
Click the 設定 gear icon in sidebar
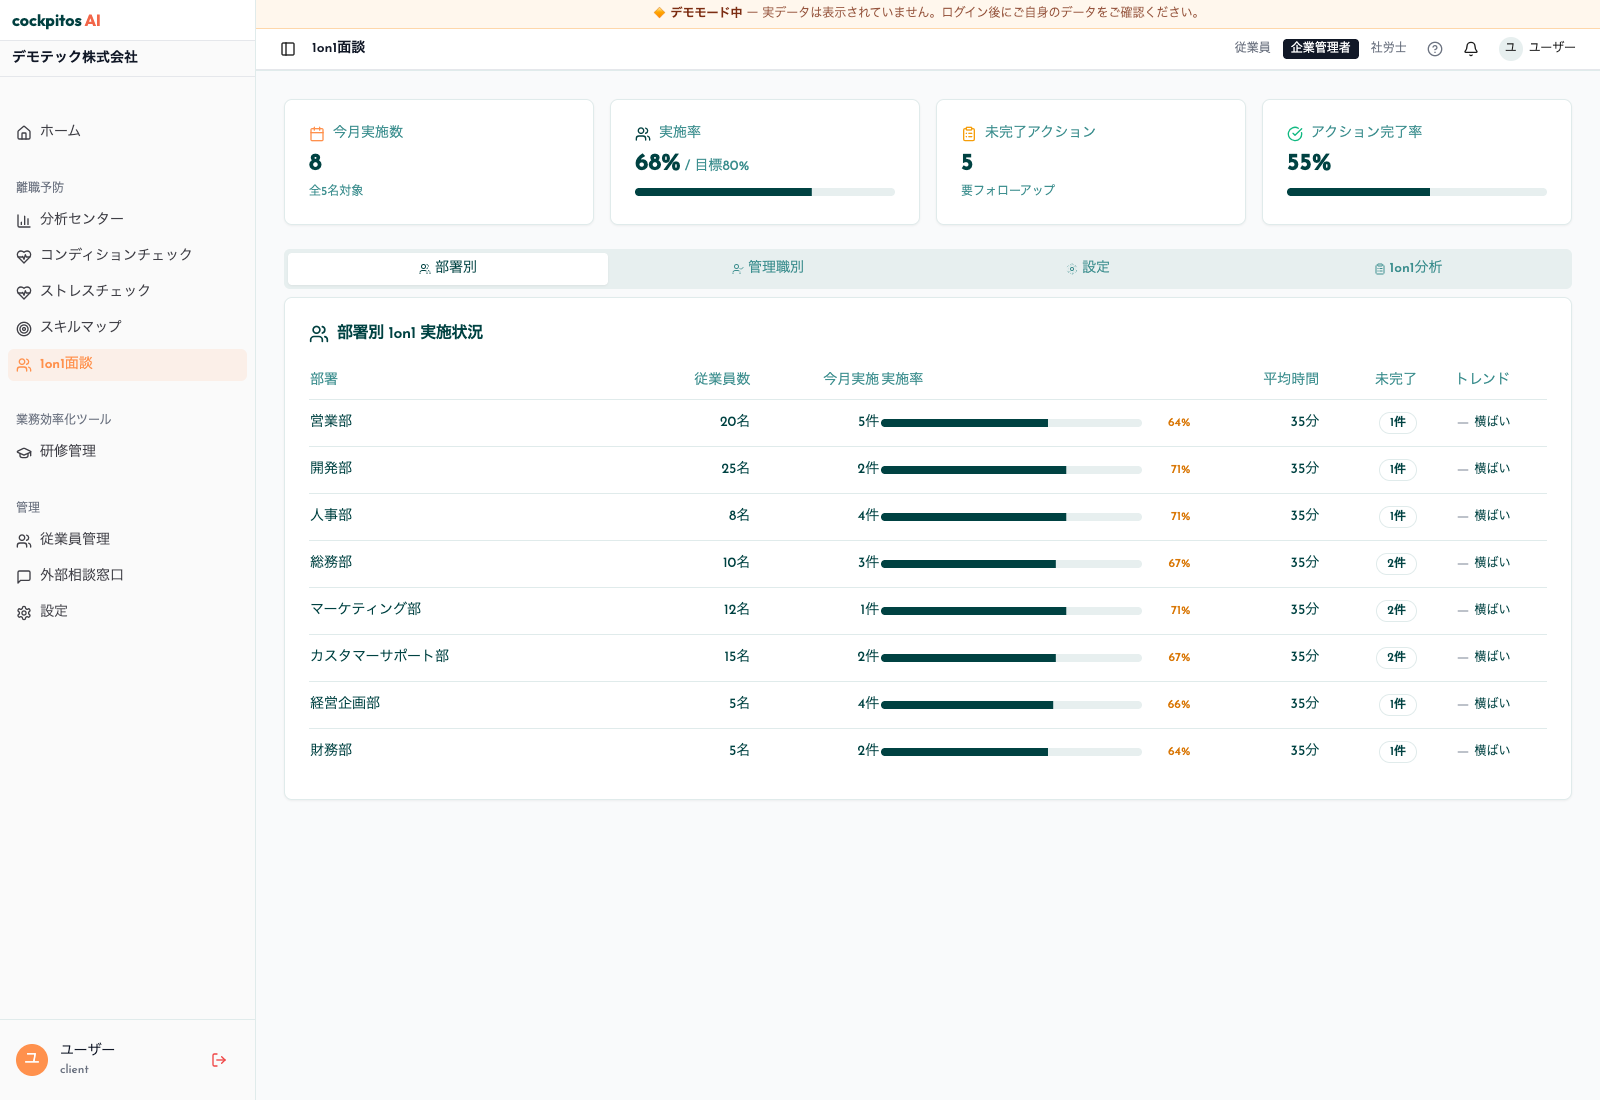click(24, 612)
